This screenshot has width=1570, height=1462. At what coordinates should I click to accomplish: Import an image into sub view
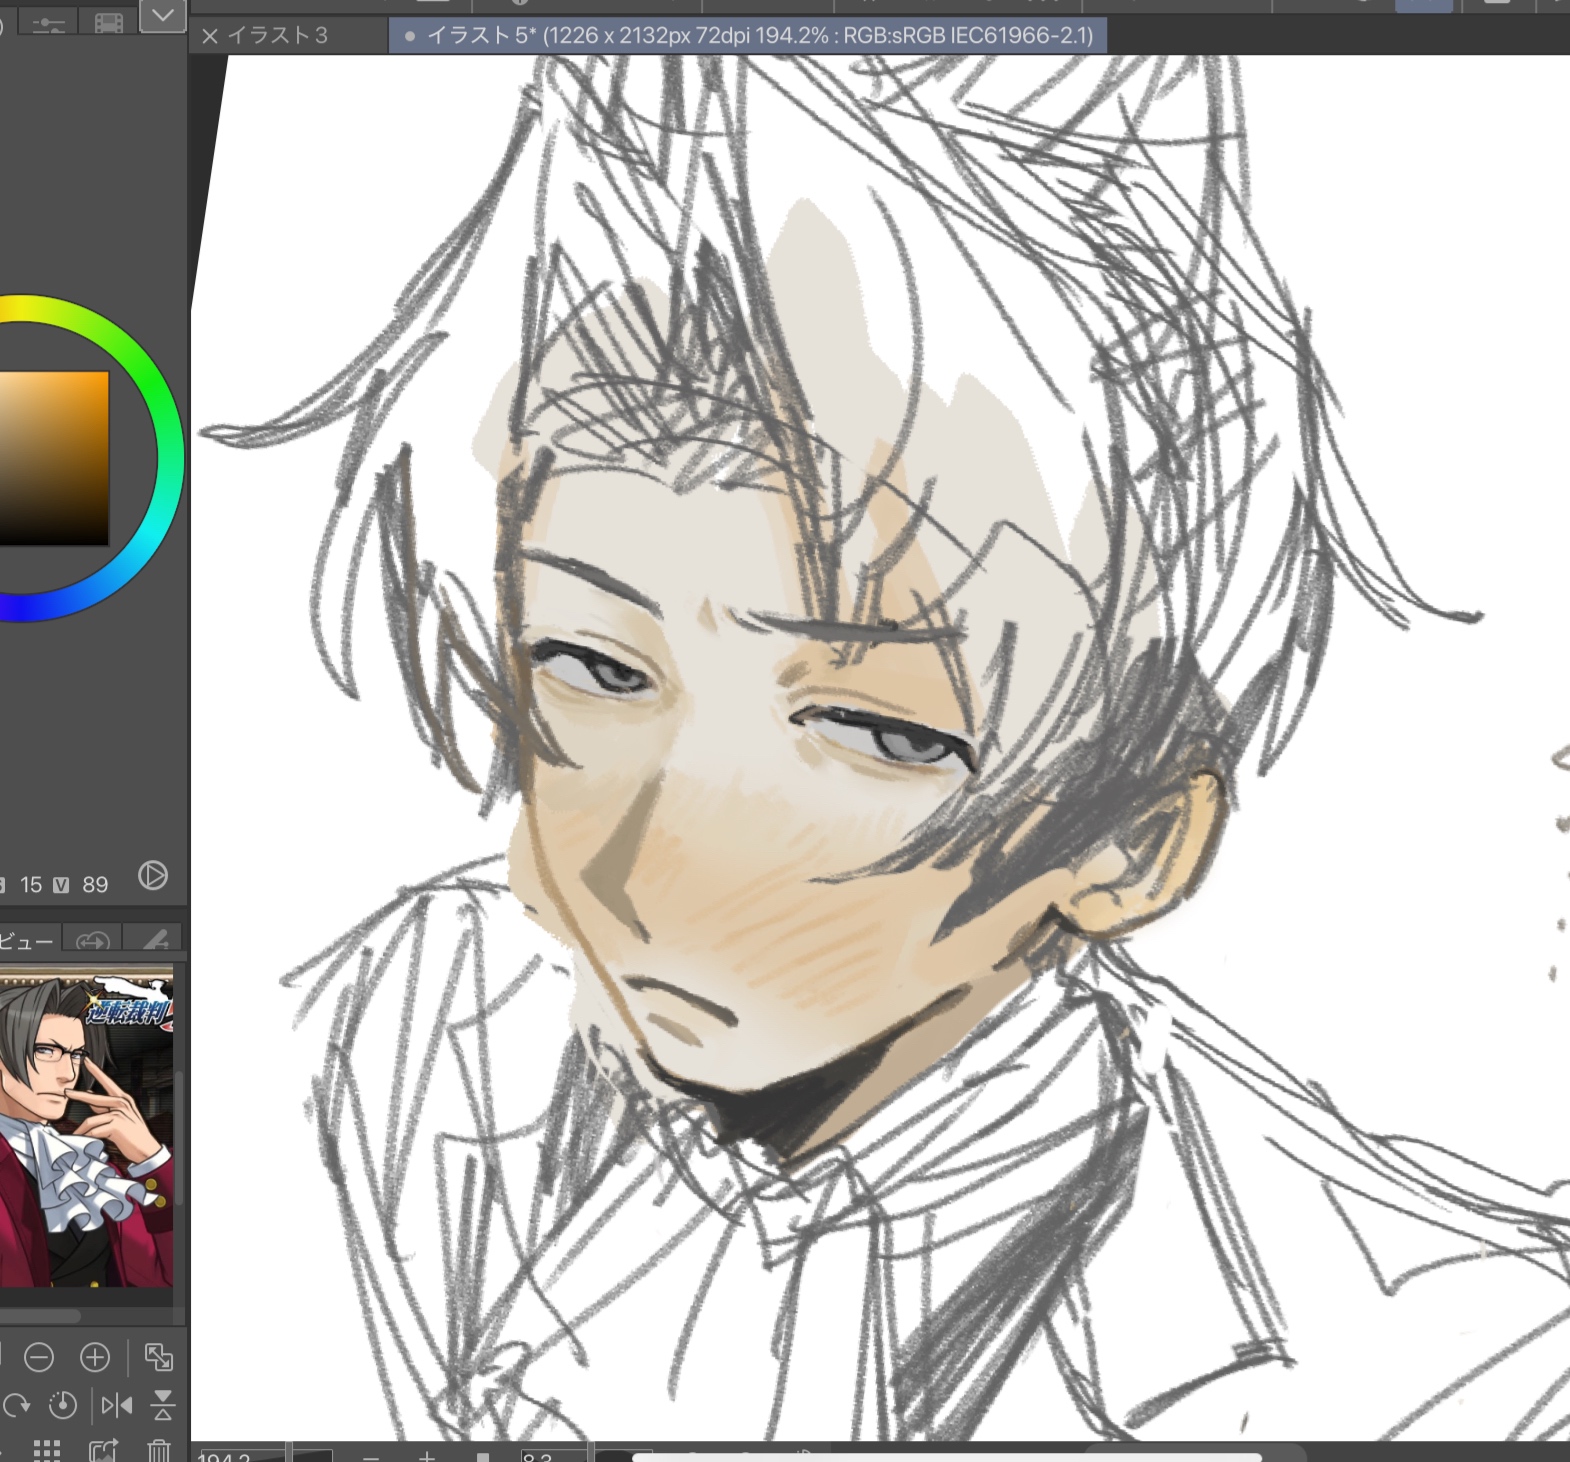pyautogui.click(x=103, y=1449)
